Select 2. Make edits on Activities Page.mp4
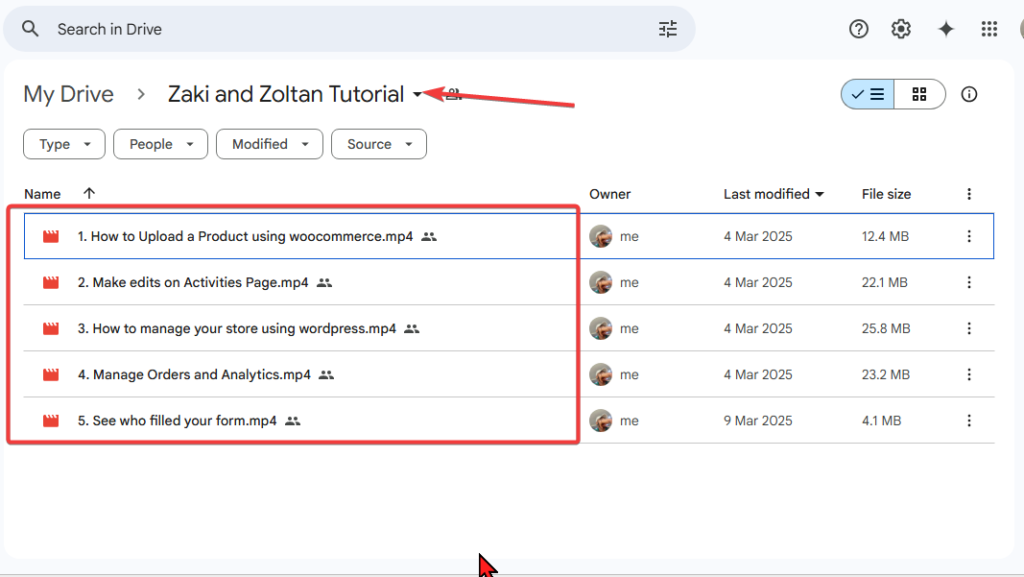This screenshot has width=1024, height=577. click(x=193, y=283)
